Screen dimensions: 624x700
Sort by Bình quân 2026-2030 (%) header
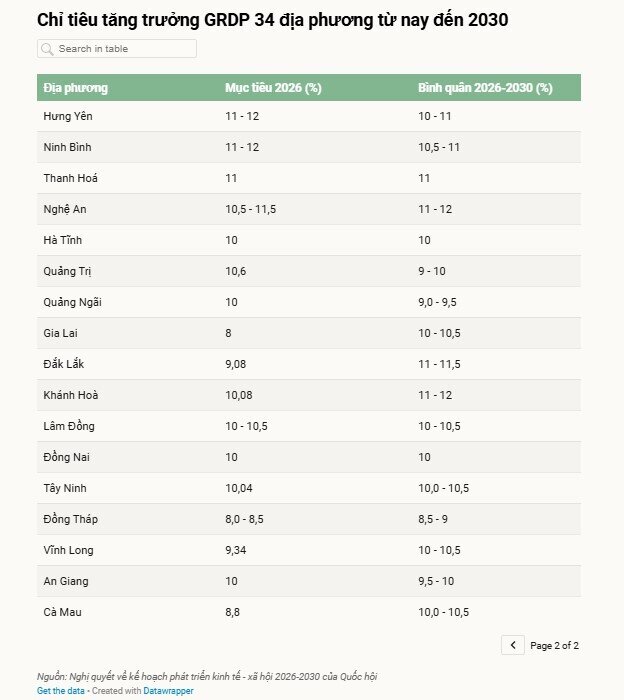(x=485, y=88)
